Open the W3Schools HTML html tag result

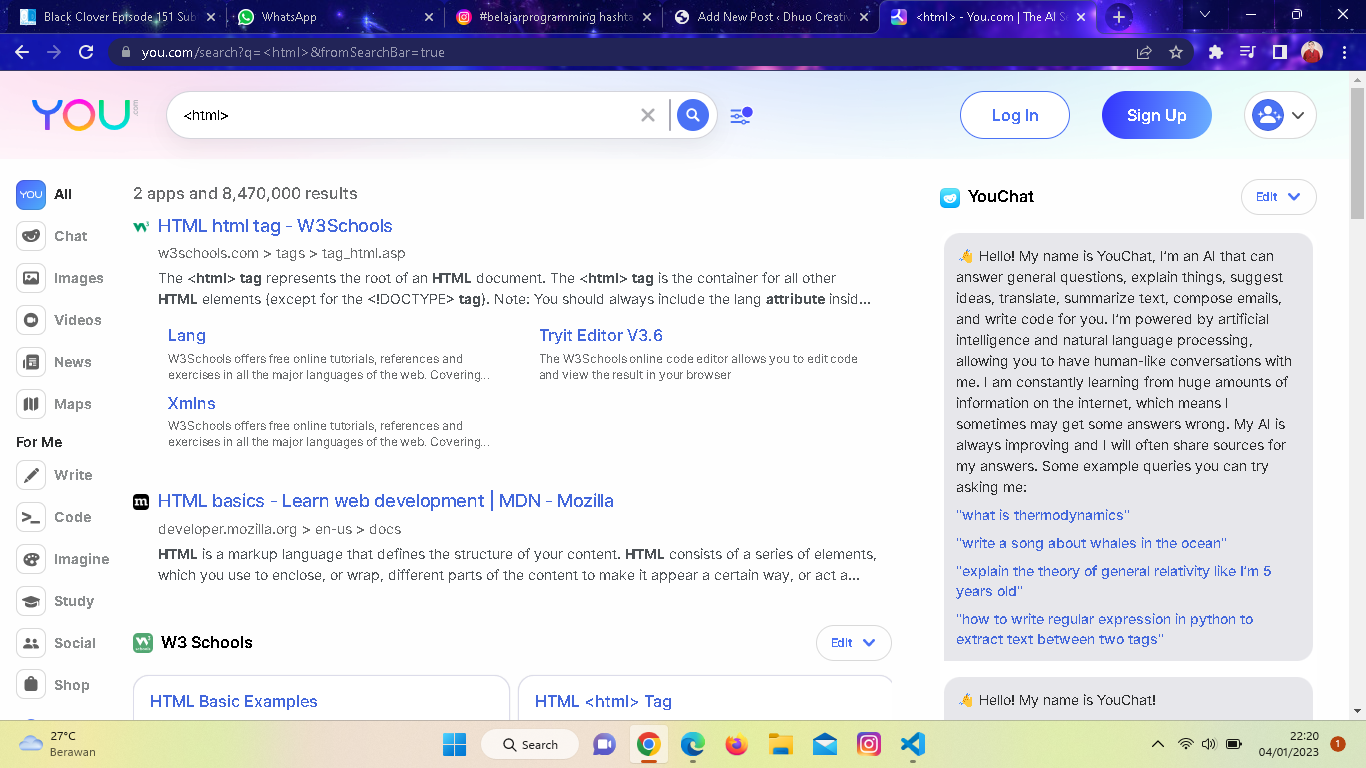pyautogui.click(x=274, y=226)
